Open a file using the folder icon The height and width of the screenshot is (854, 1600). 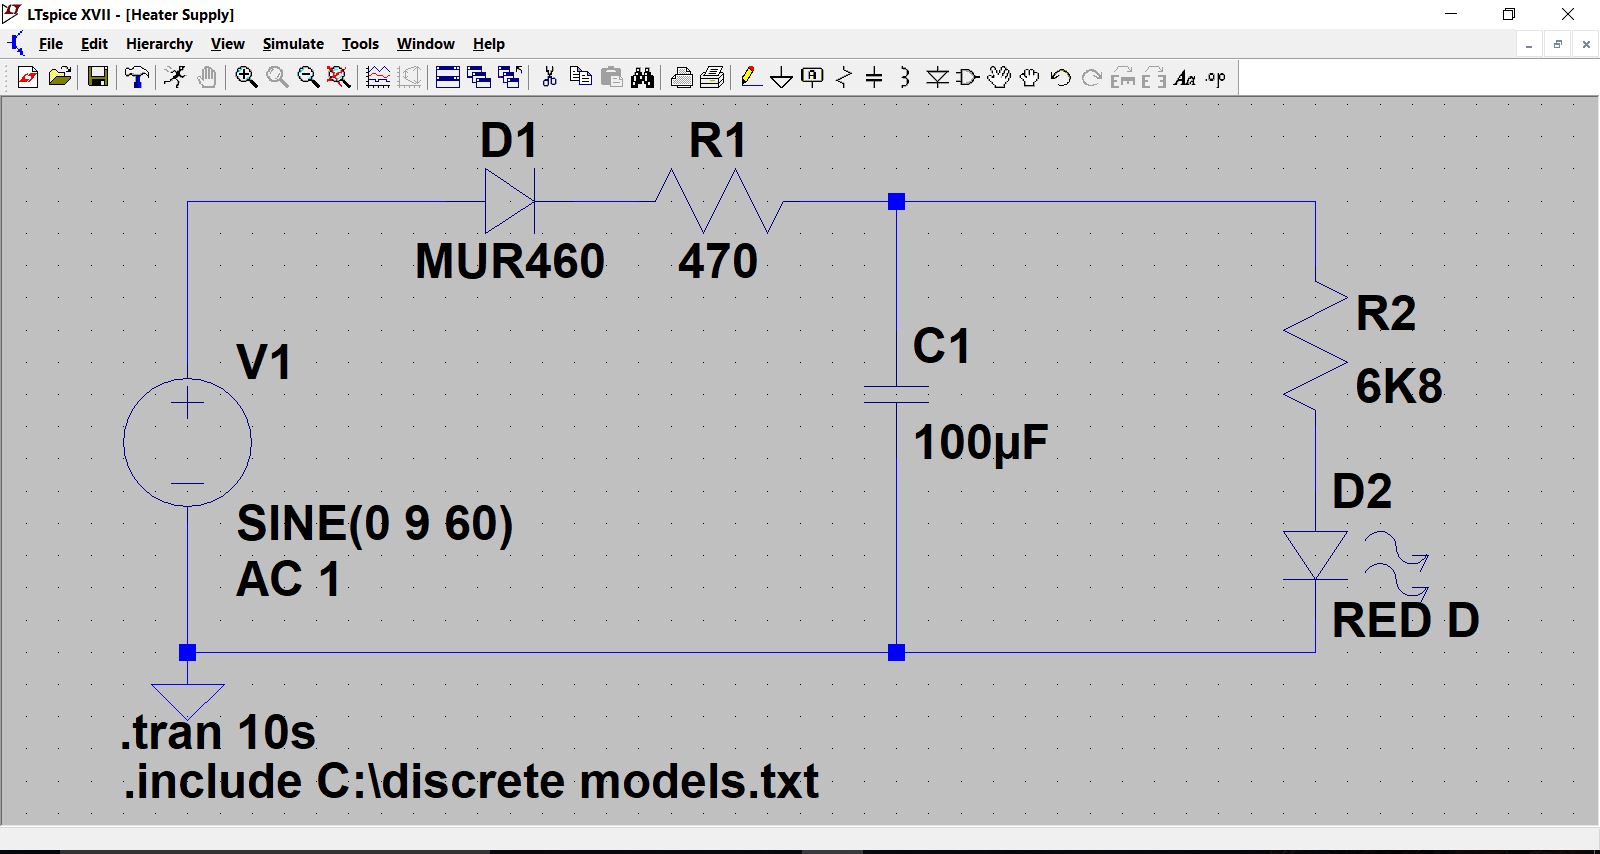click(x=60, y=77)
